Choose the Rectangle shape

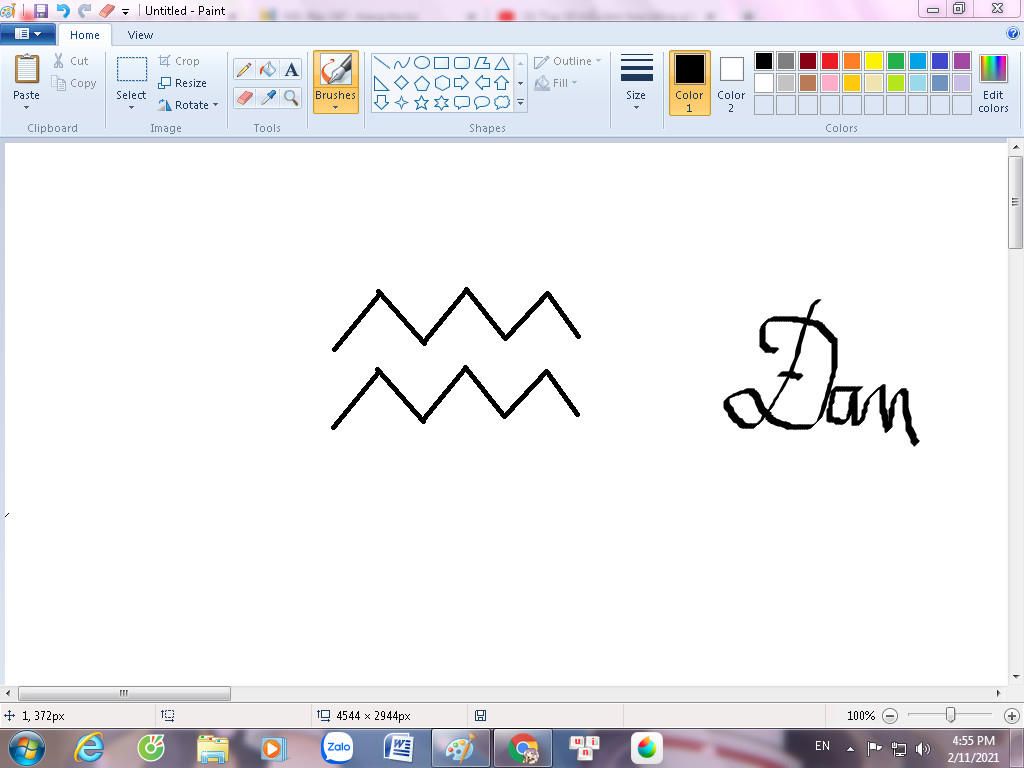(442, 63)
